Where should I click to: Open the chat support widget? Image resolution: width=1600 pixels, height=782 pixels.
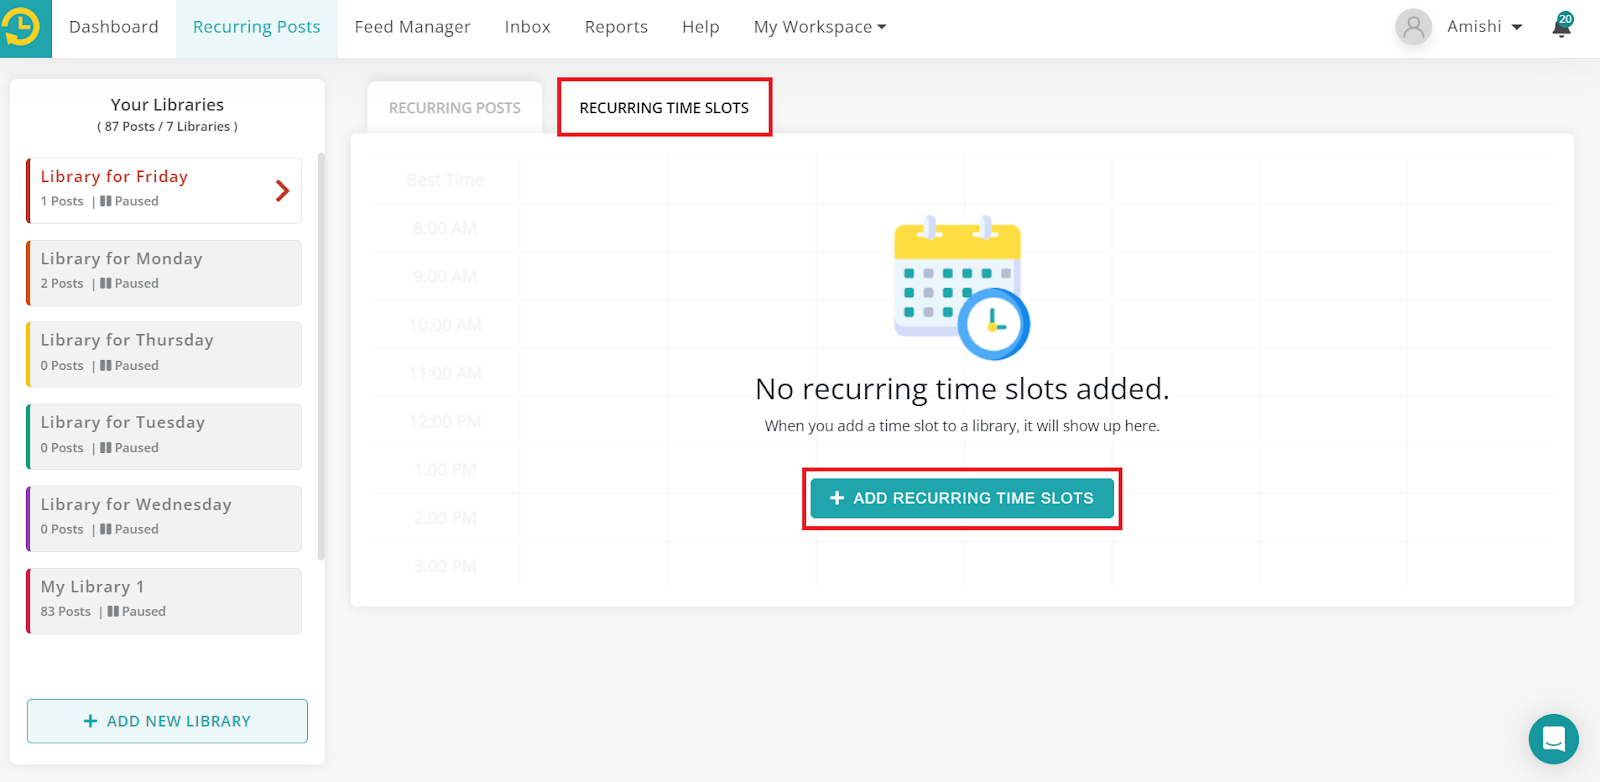(x=1553, y=739)
